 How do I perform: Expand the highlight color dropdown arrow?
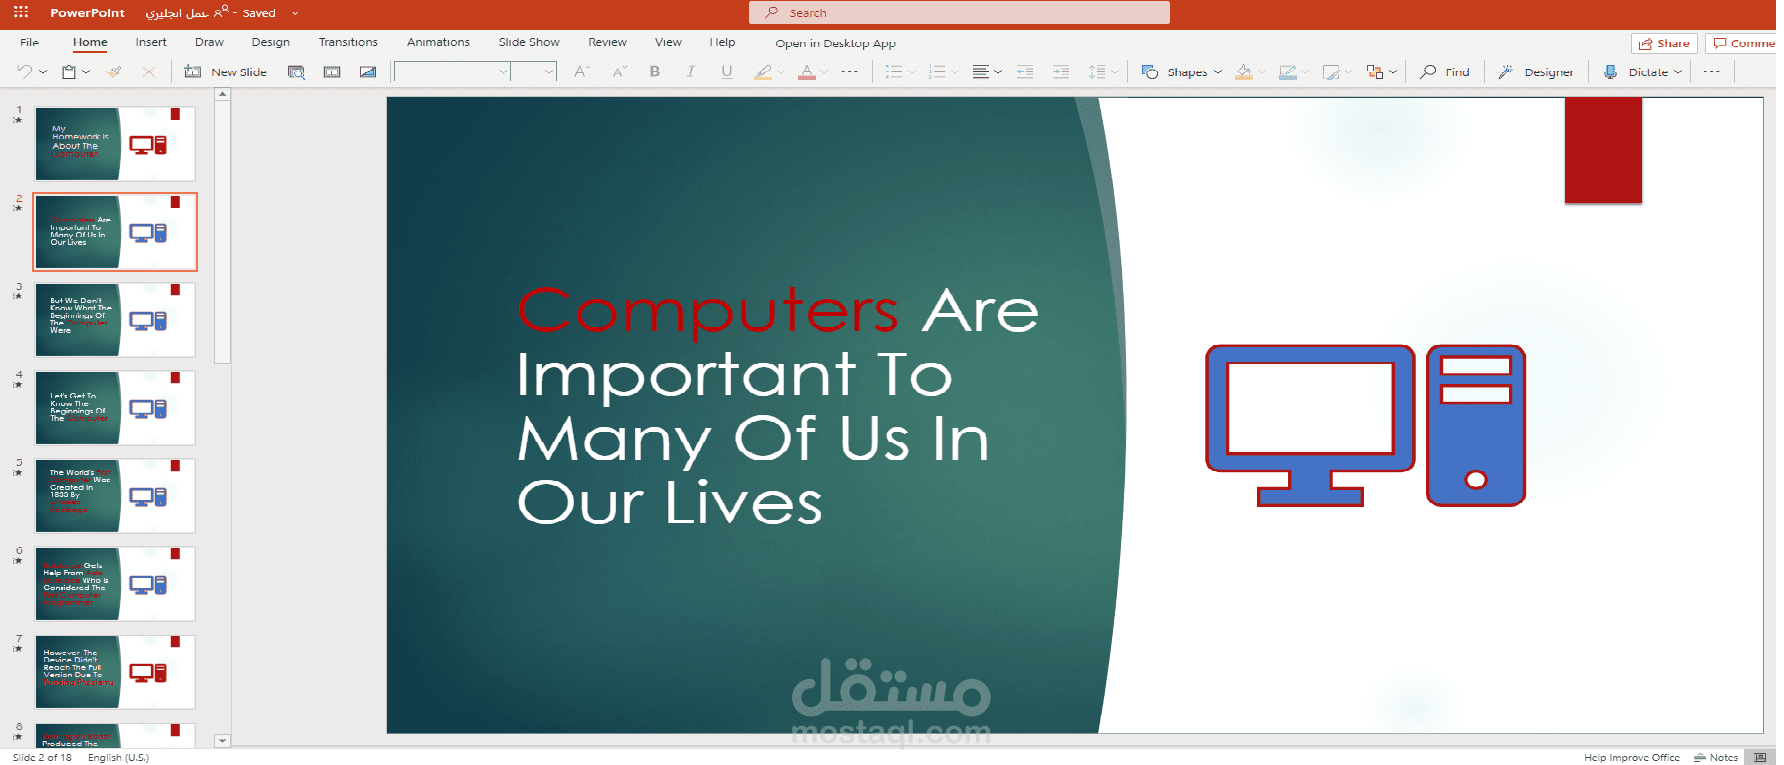[781, 72]
